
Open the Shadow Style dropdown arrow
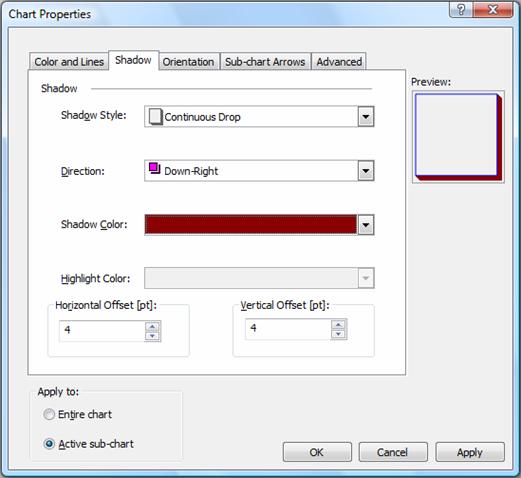tap(366, 117)
